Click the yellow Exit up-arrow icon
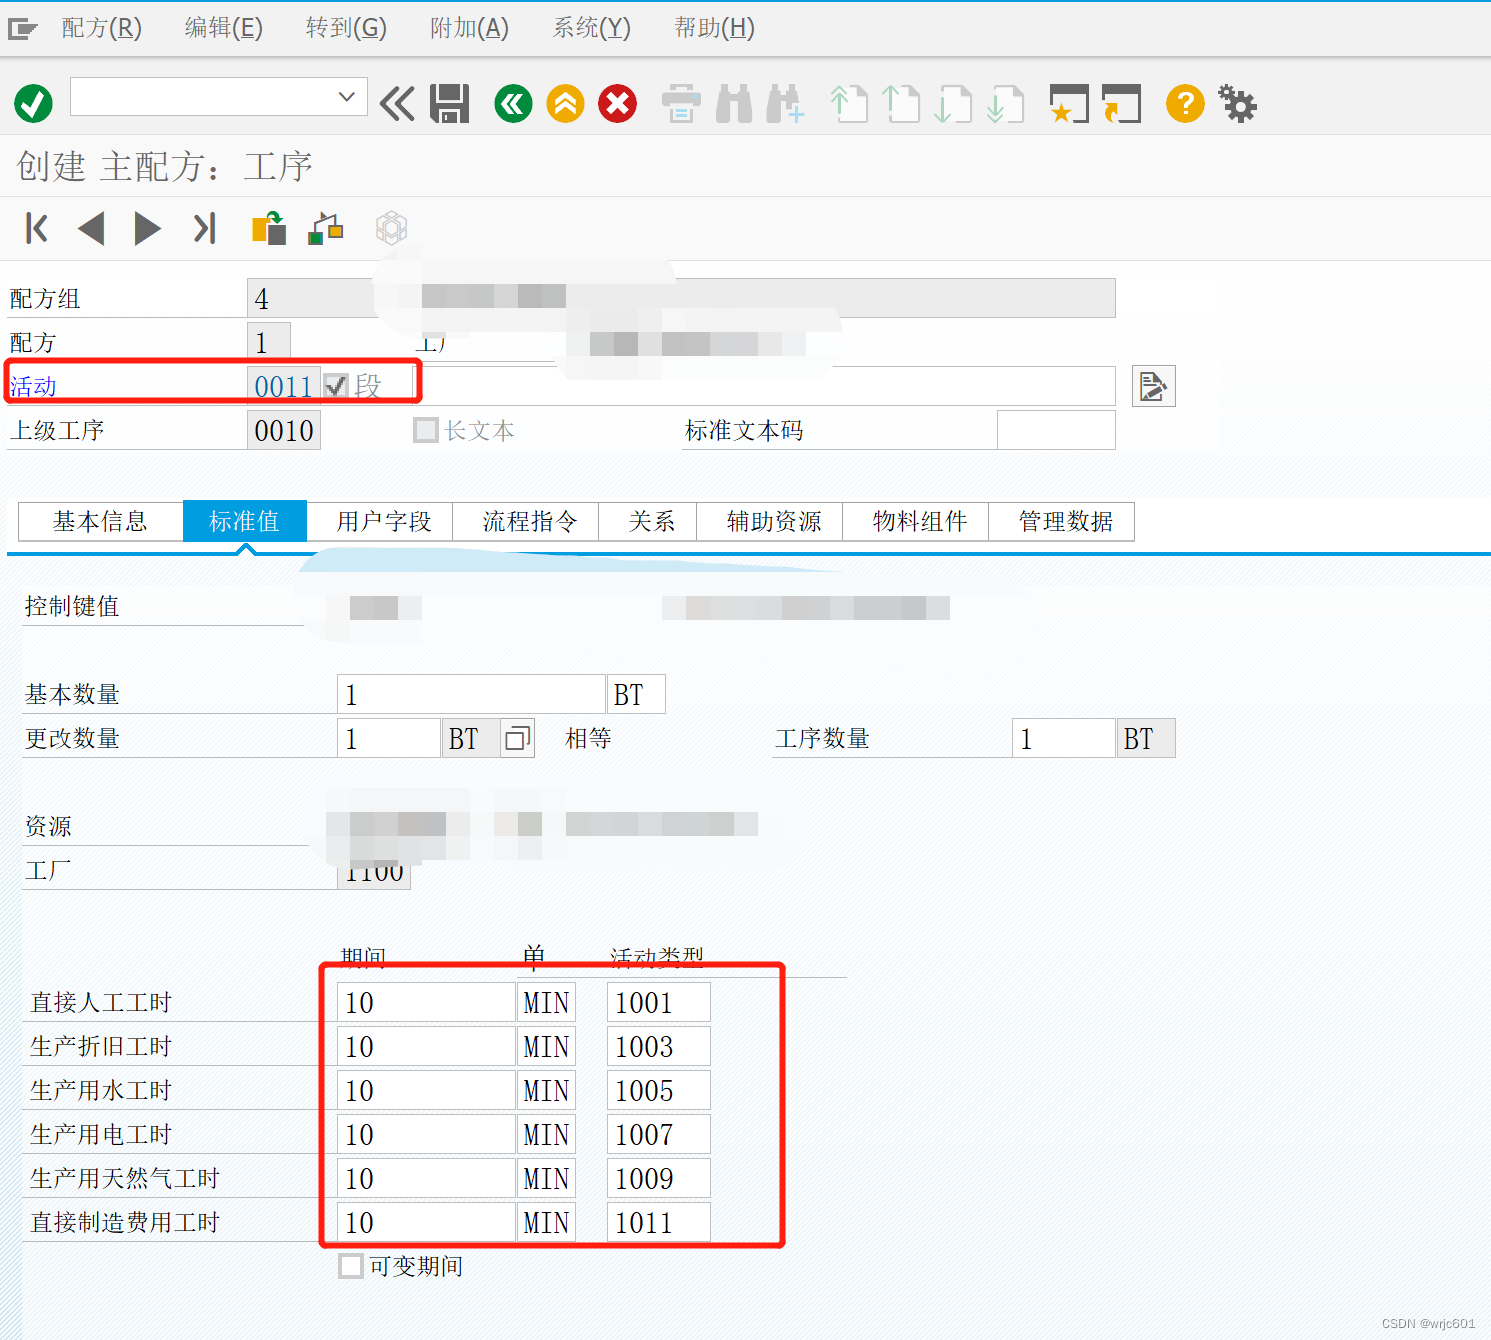This screenshot has height=1340, width=1491. point(565,103)
